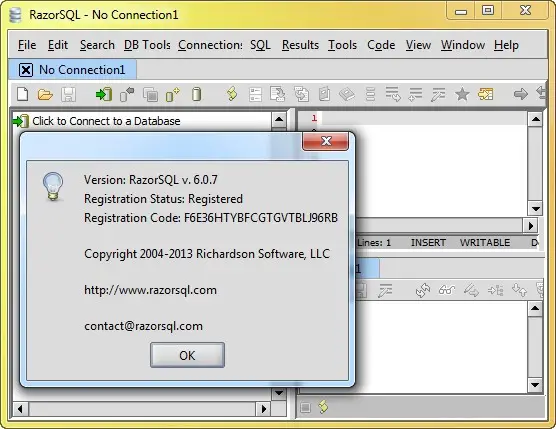The height and width of the screenshot is (429, 556).
Task: Click the three stacked bars toolbar icon
Action: 370,94
